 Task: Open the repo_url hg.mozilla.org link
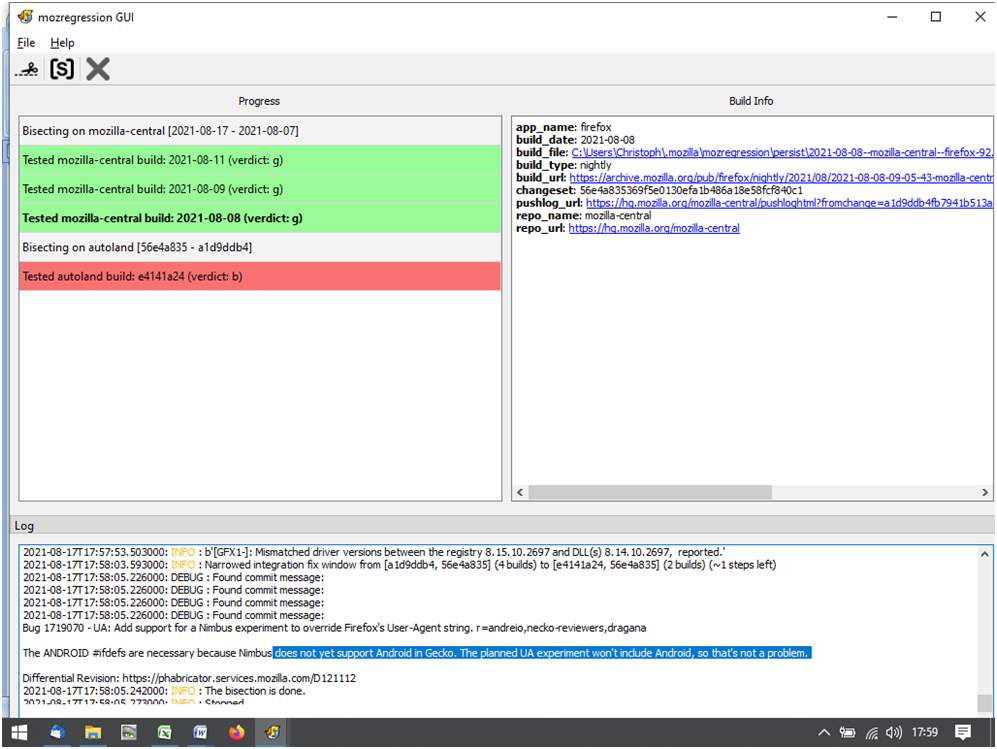654,228
